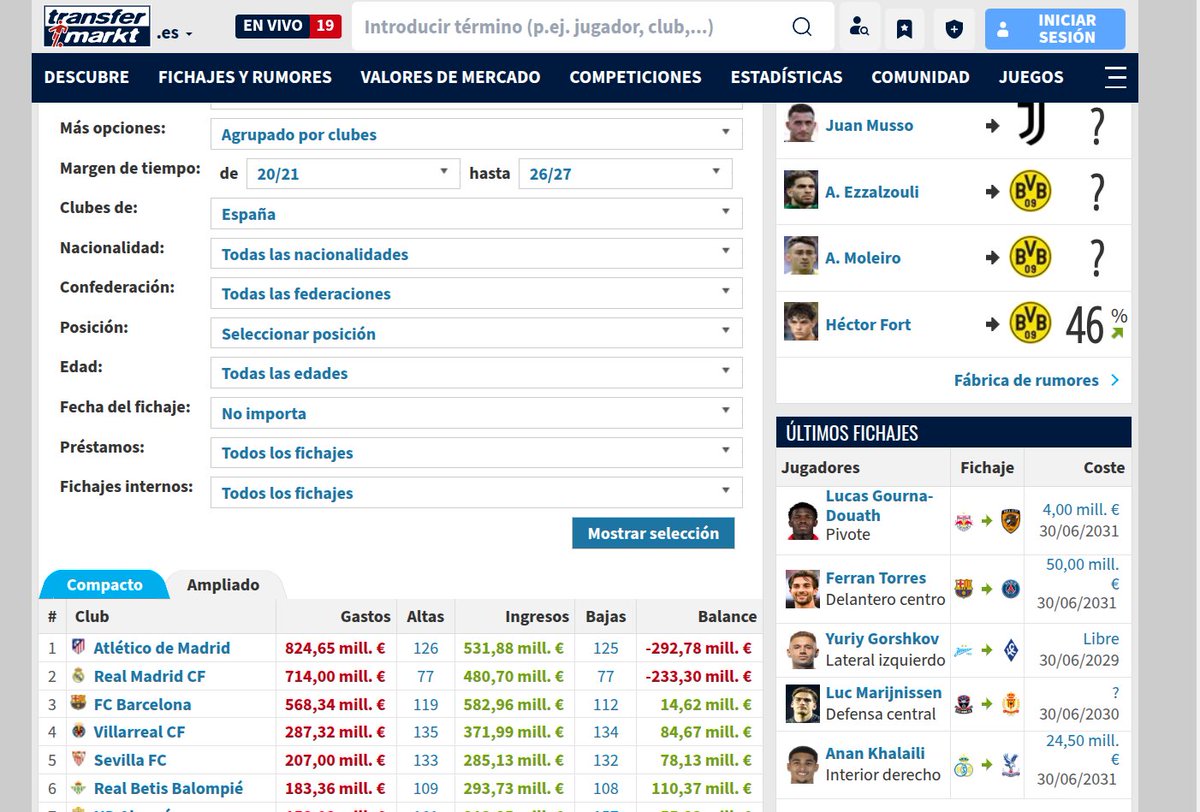The width and height of the screenshot is (1200, 812).
Task: Open Atlético de Madrid club link
Action: (x=162, y=647)
